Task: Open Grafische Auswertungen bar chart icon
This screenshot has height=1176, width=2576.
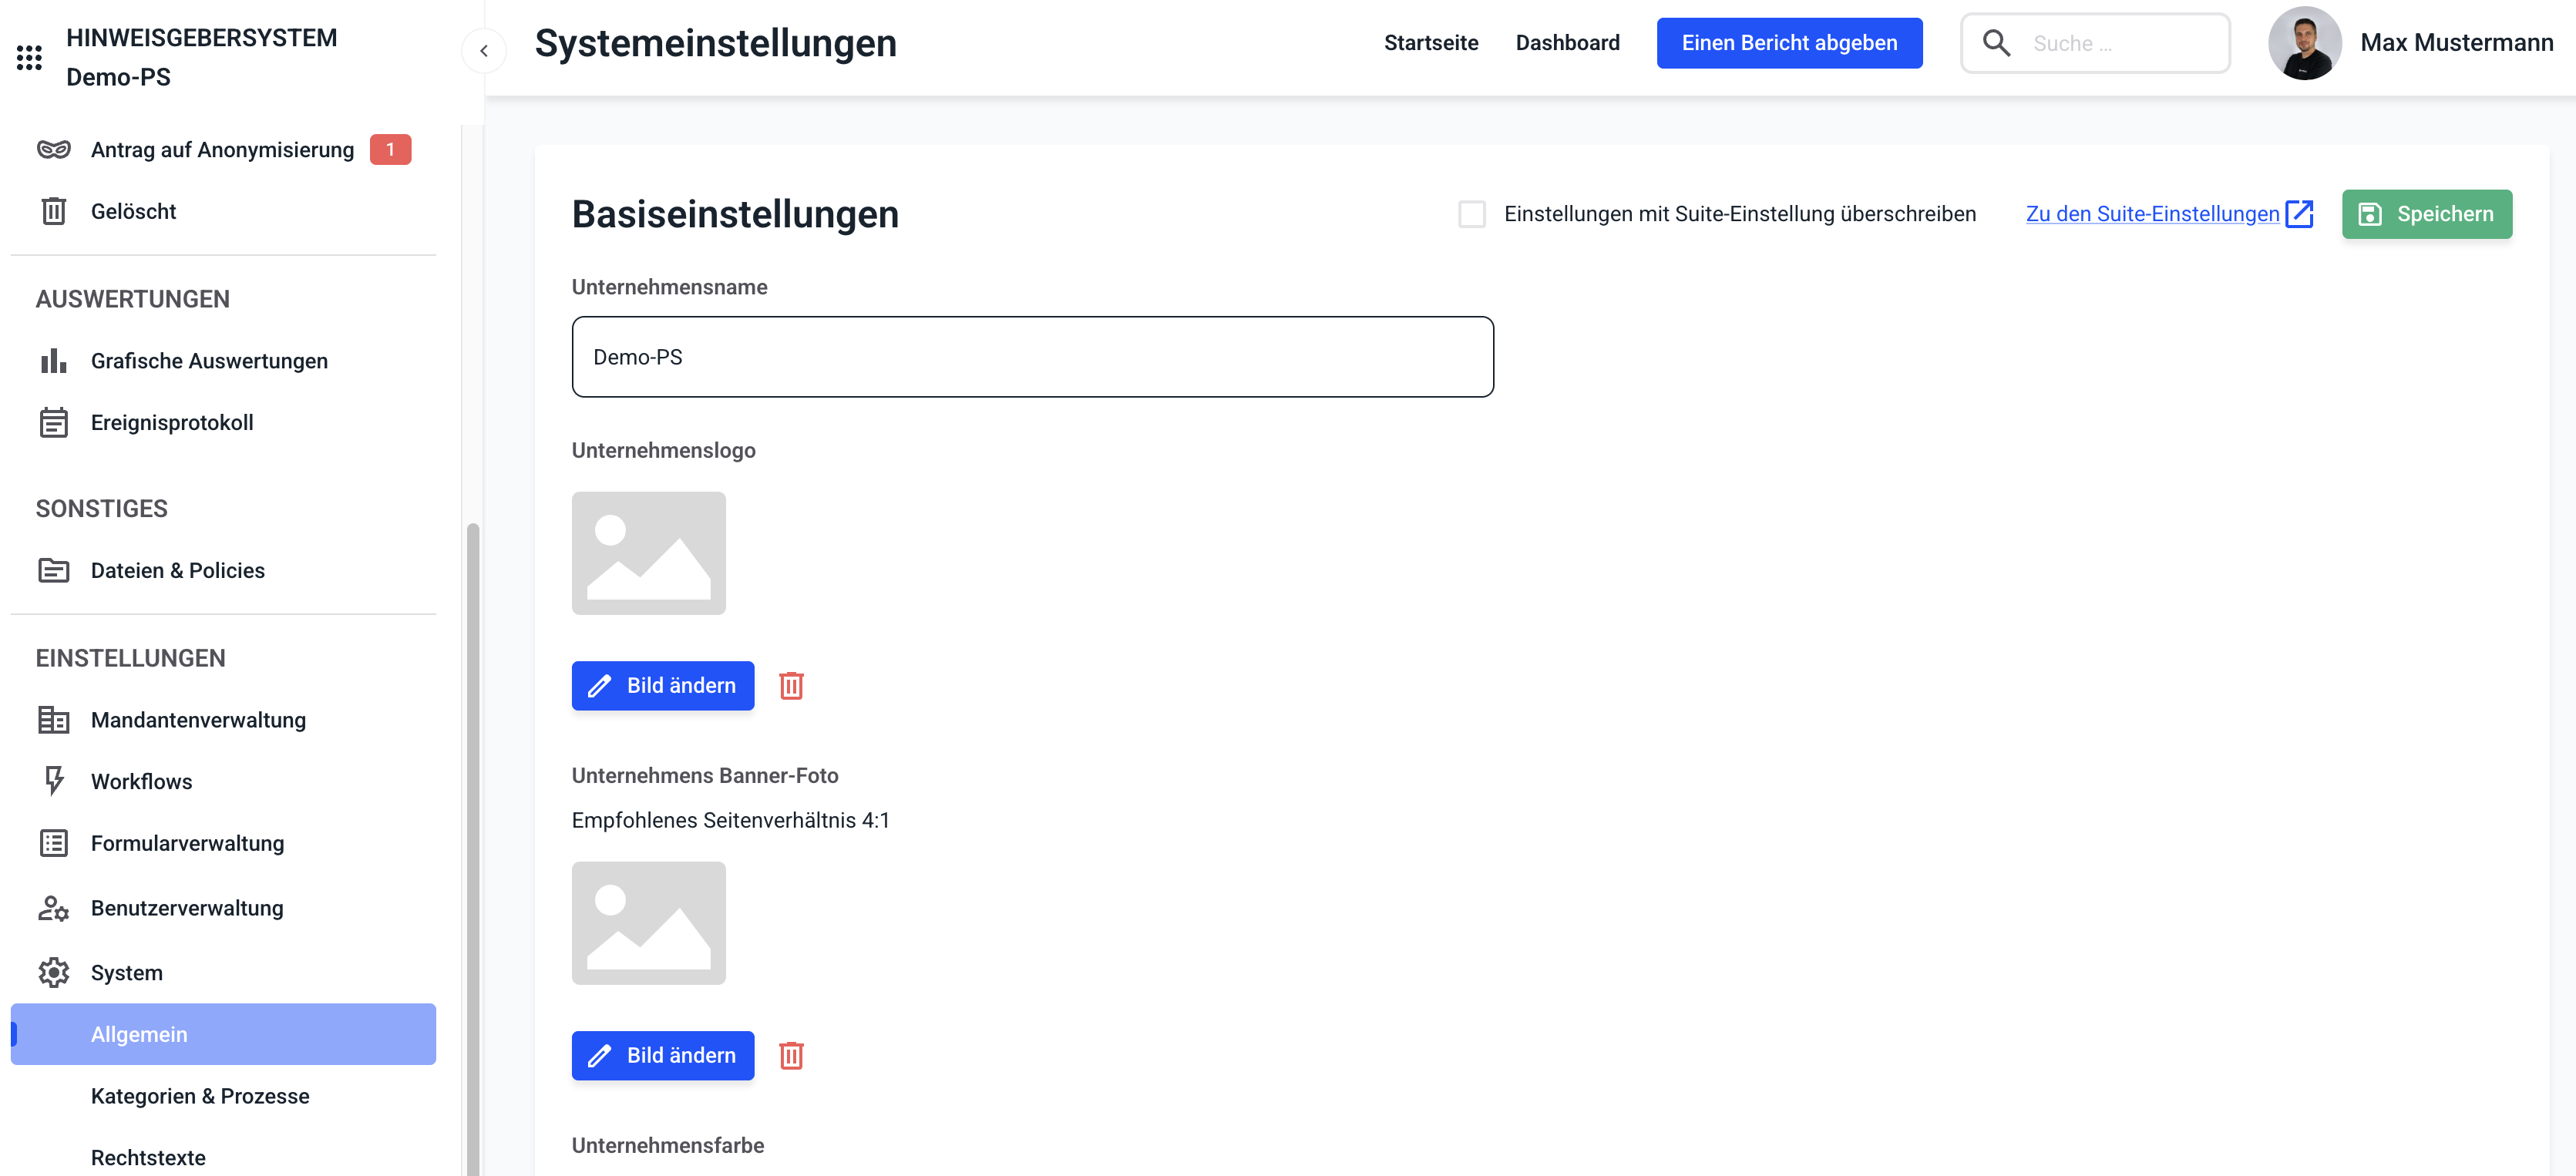Action: coord(53,361)
